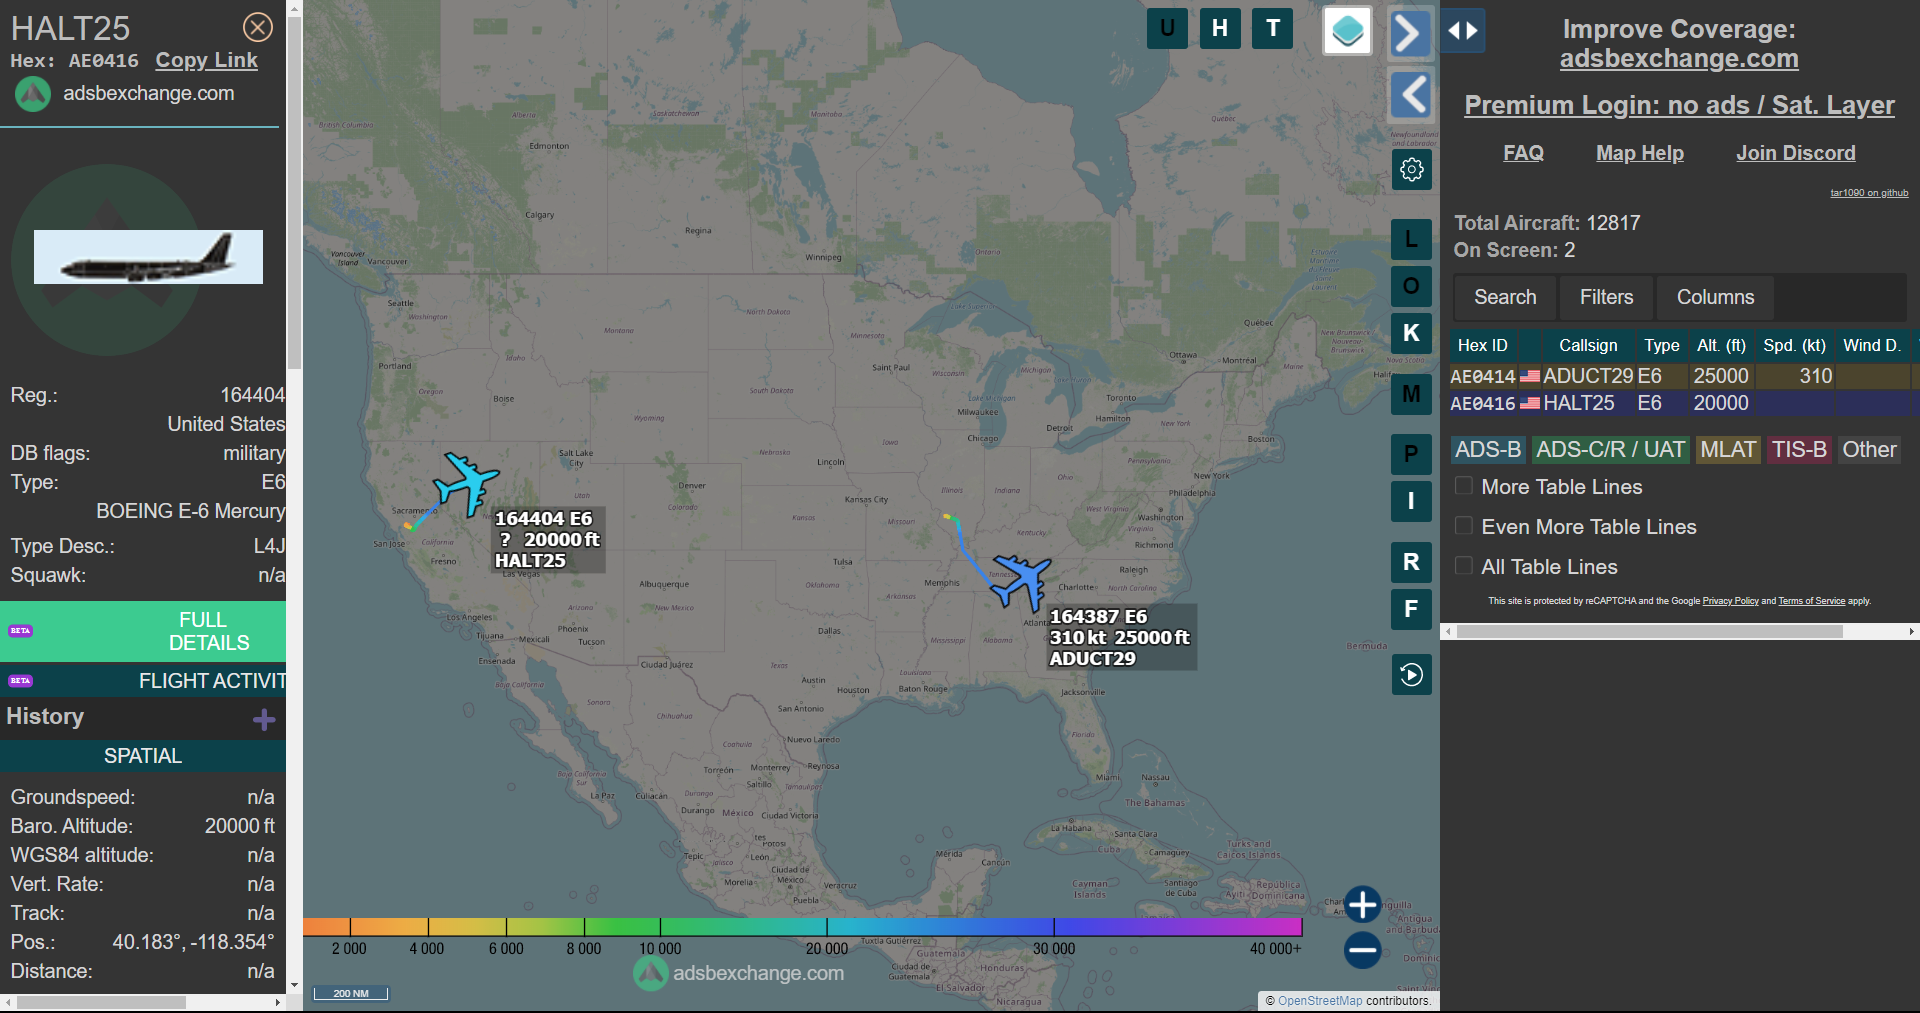This screenshot has height=1013, width=1920.
Task: Sort table by Callsign column
Action: tap(1588, 345)
